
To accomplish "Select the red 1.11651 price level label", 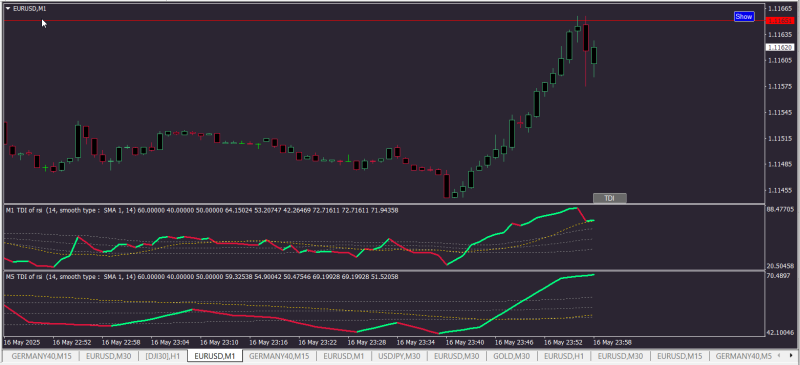I will [781, 20].
